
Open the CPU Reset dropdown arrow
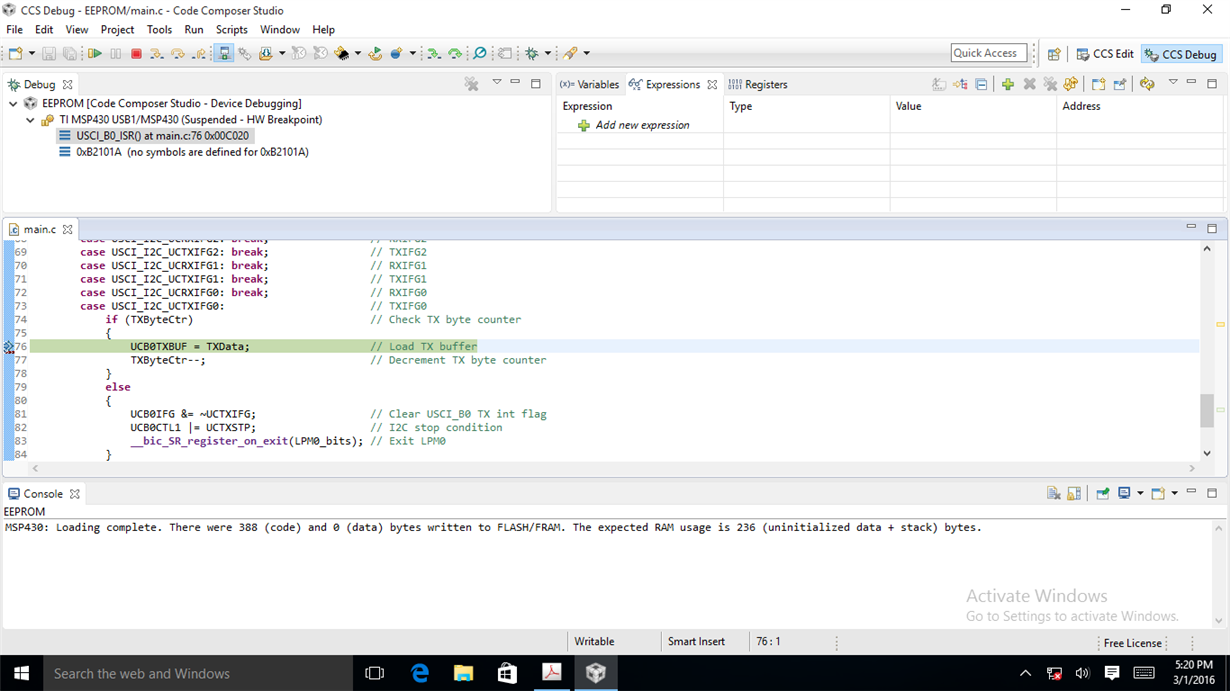(357, 53)
